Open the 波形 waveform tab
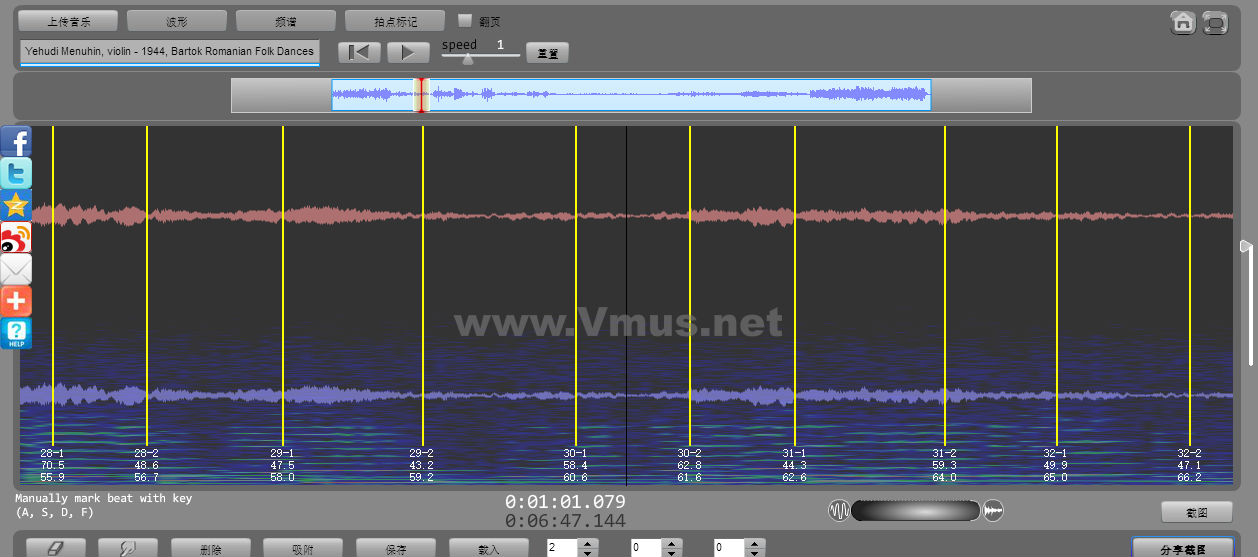The width and height of the screenshot is (1258, 557). [x=177, y=21]
